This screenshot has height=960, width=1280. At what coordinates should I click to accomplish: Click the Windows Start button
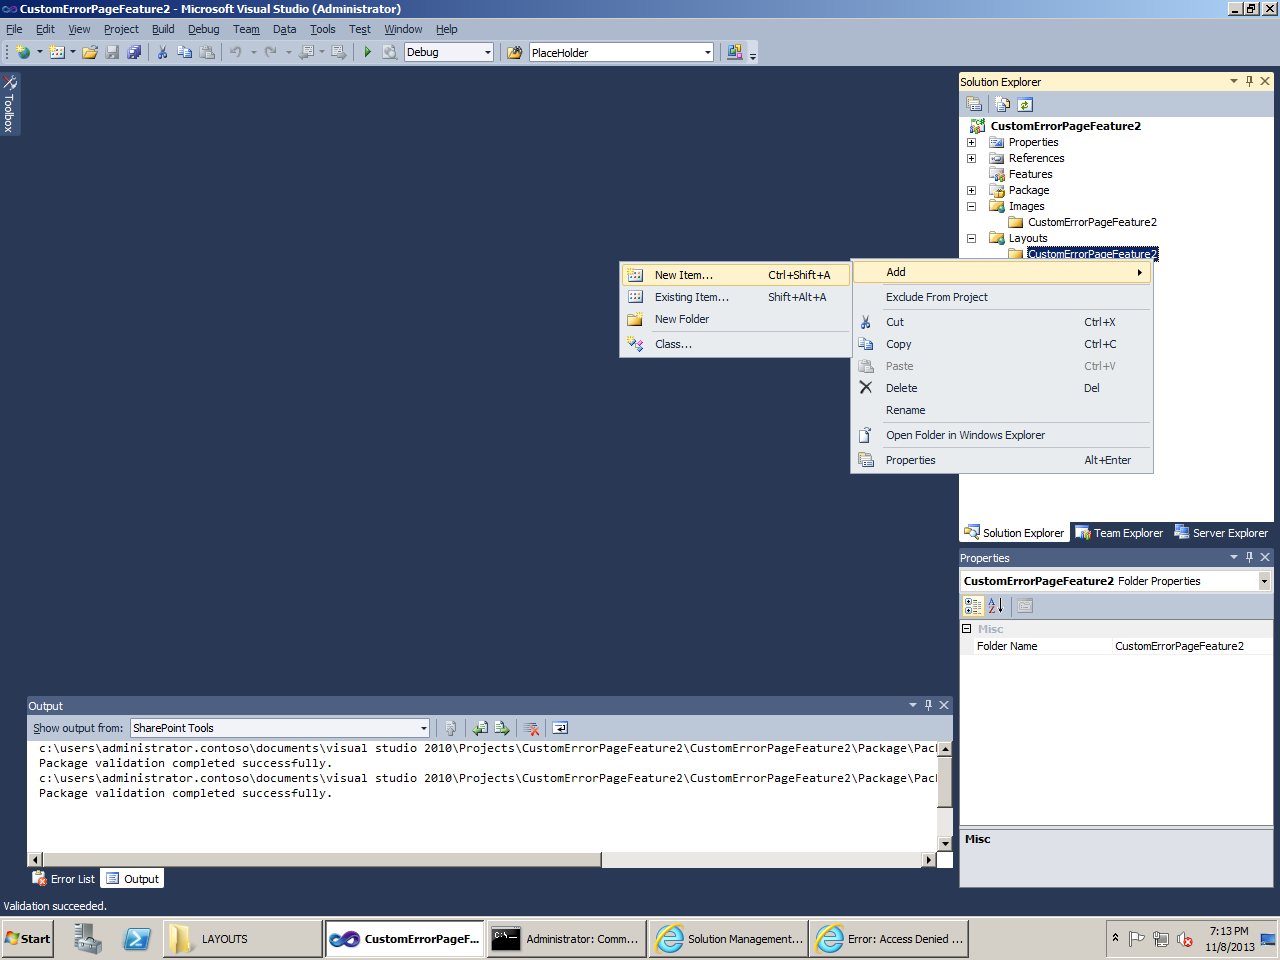pos(27,939)
